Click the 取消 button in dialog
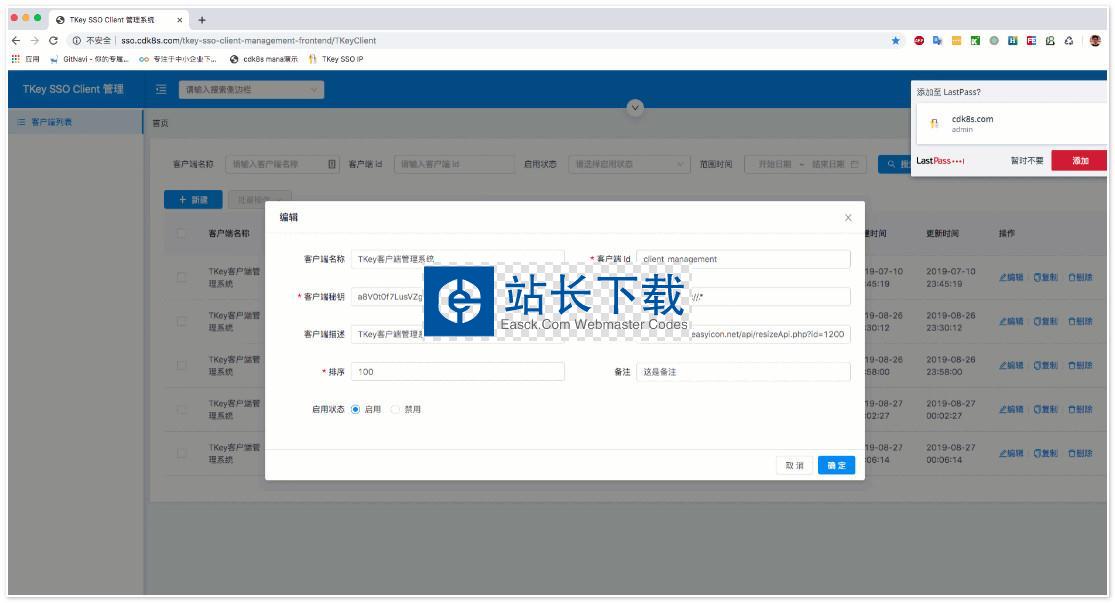Viewport: 1115px width, 603px height. click(794, 466)
